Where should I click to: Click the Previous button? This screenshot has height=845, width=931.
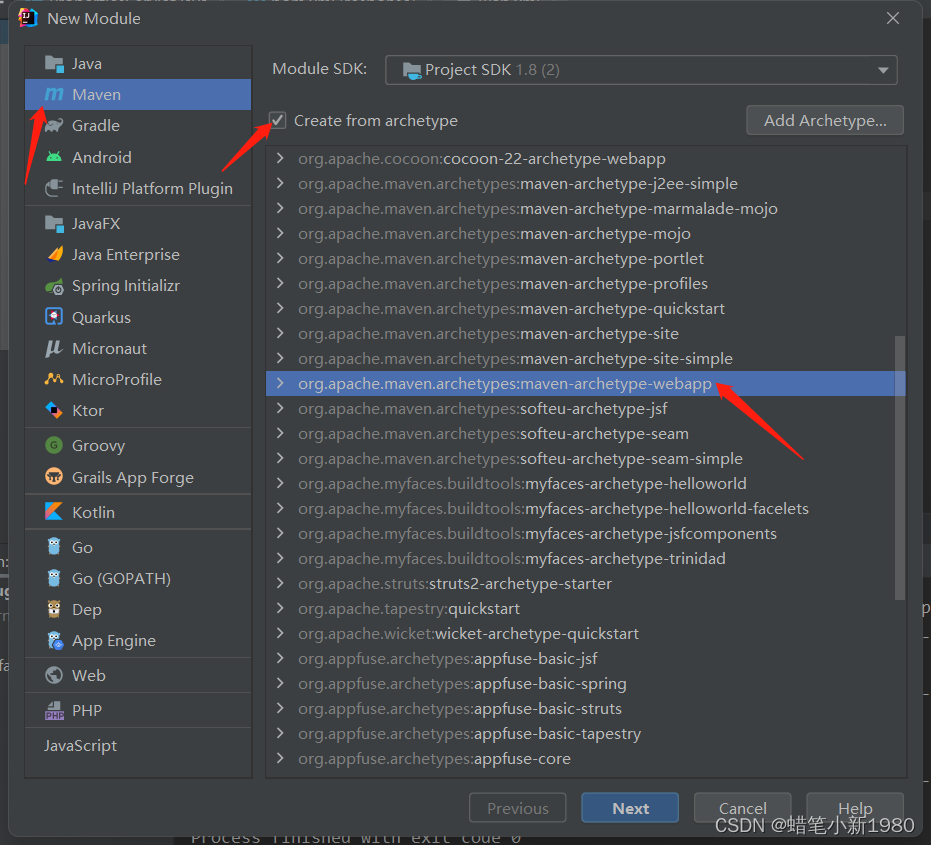click(518, 808)
